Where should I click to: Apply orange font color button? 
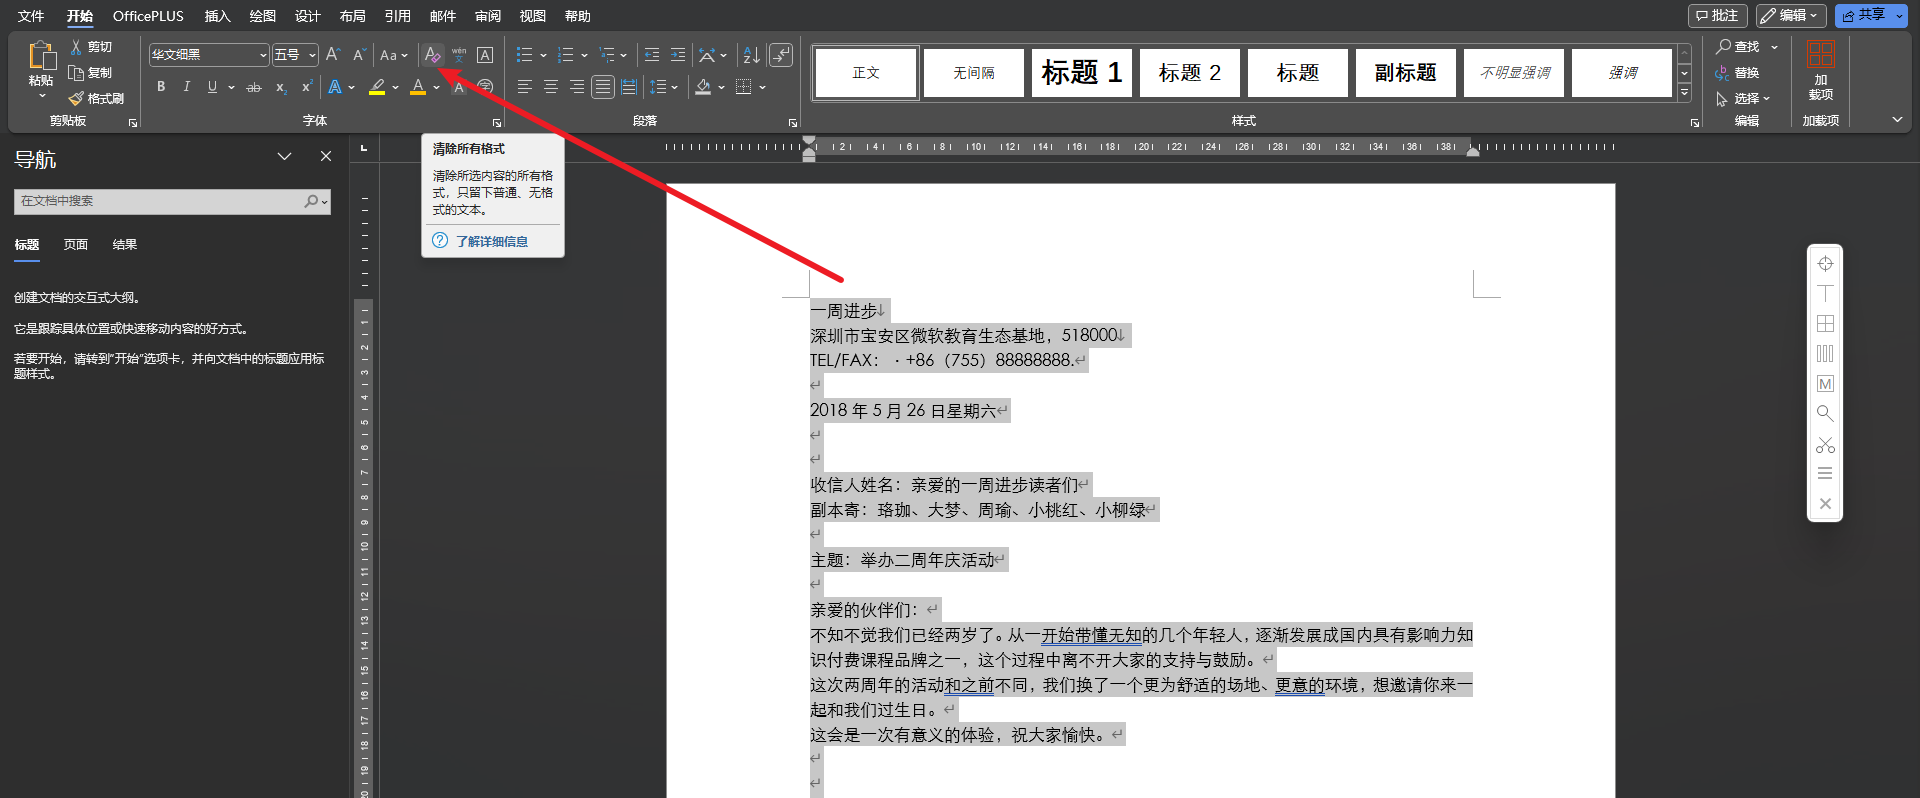[x=418, y=87]
